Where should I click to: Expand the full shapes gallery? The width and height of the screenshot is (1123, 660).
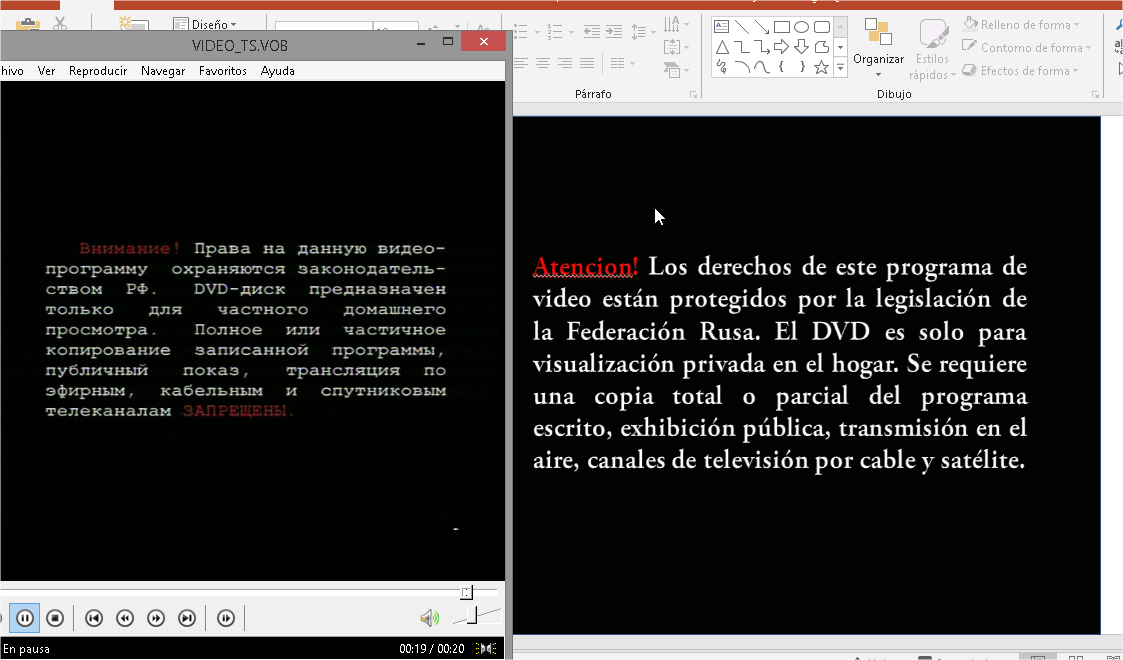click(841, 67)
